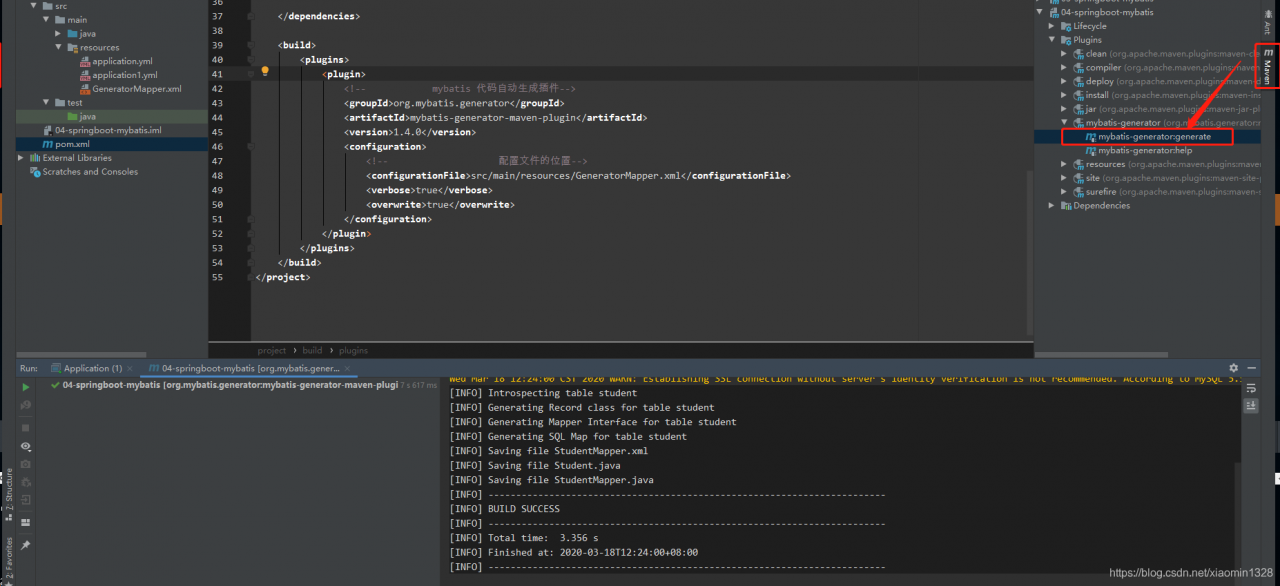The image size is (1280, 586).
Task: Click the scroll to end console icon
Action: coord(1250,405)
